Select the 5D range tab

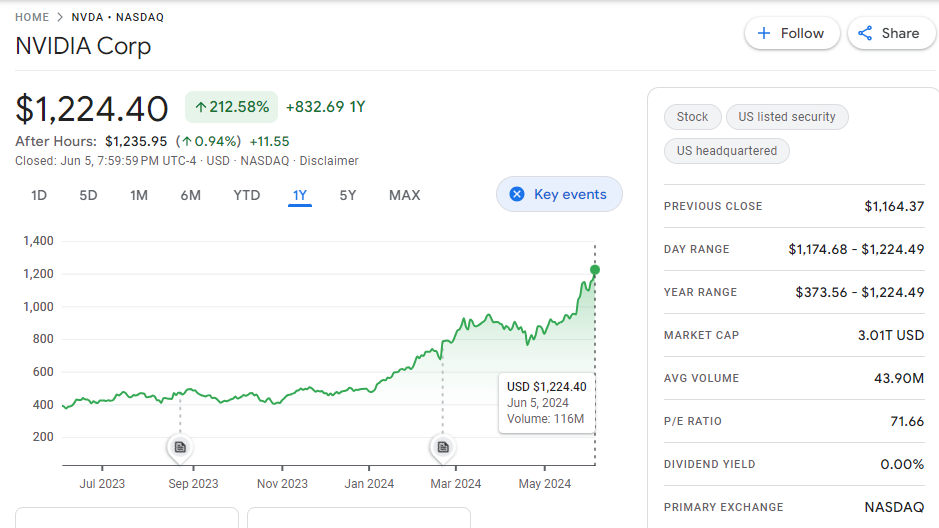click(88, 195)
